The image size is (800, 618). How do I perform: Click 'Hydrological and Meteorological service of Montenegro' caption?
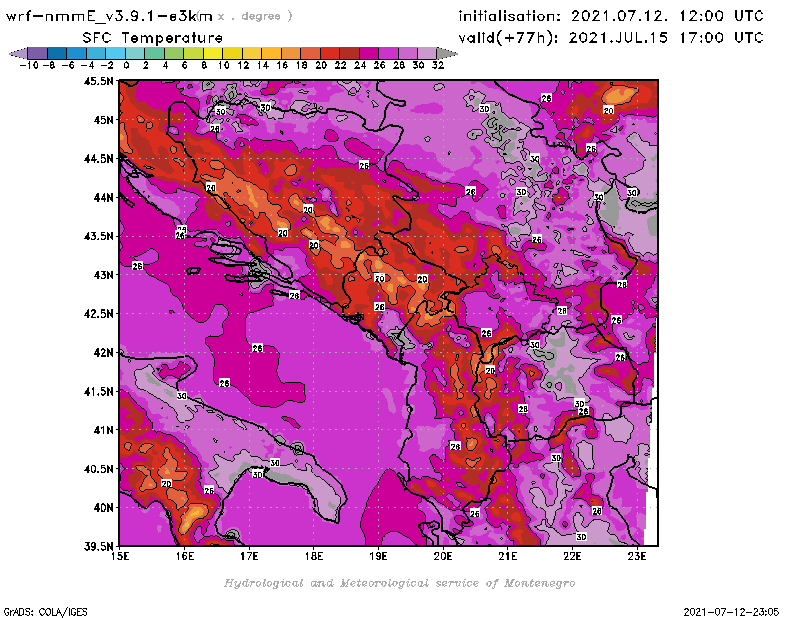click(x=399, y=583)
